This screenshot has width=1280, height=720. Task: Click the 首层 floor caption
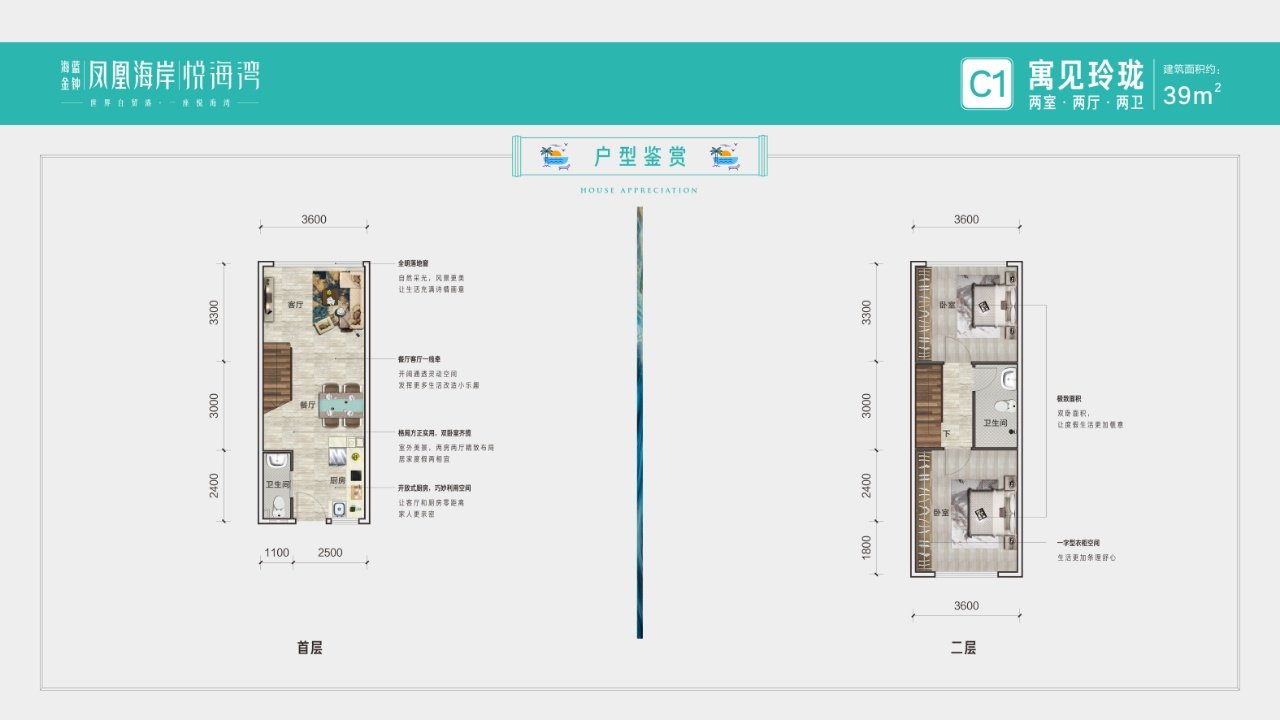tap(311, 648)
